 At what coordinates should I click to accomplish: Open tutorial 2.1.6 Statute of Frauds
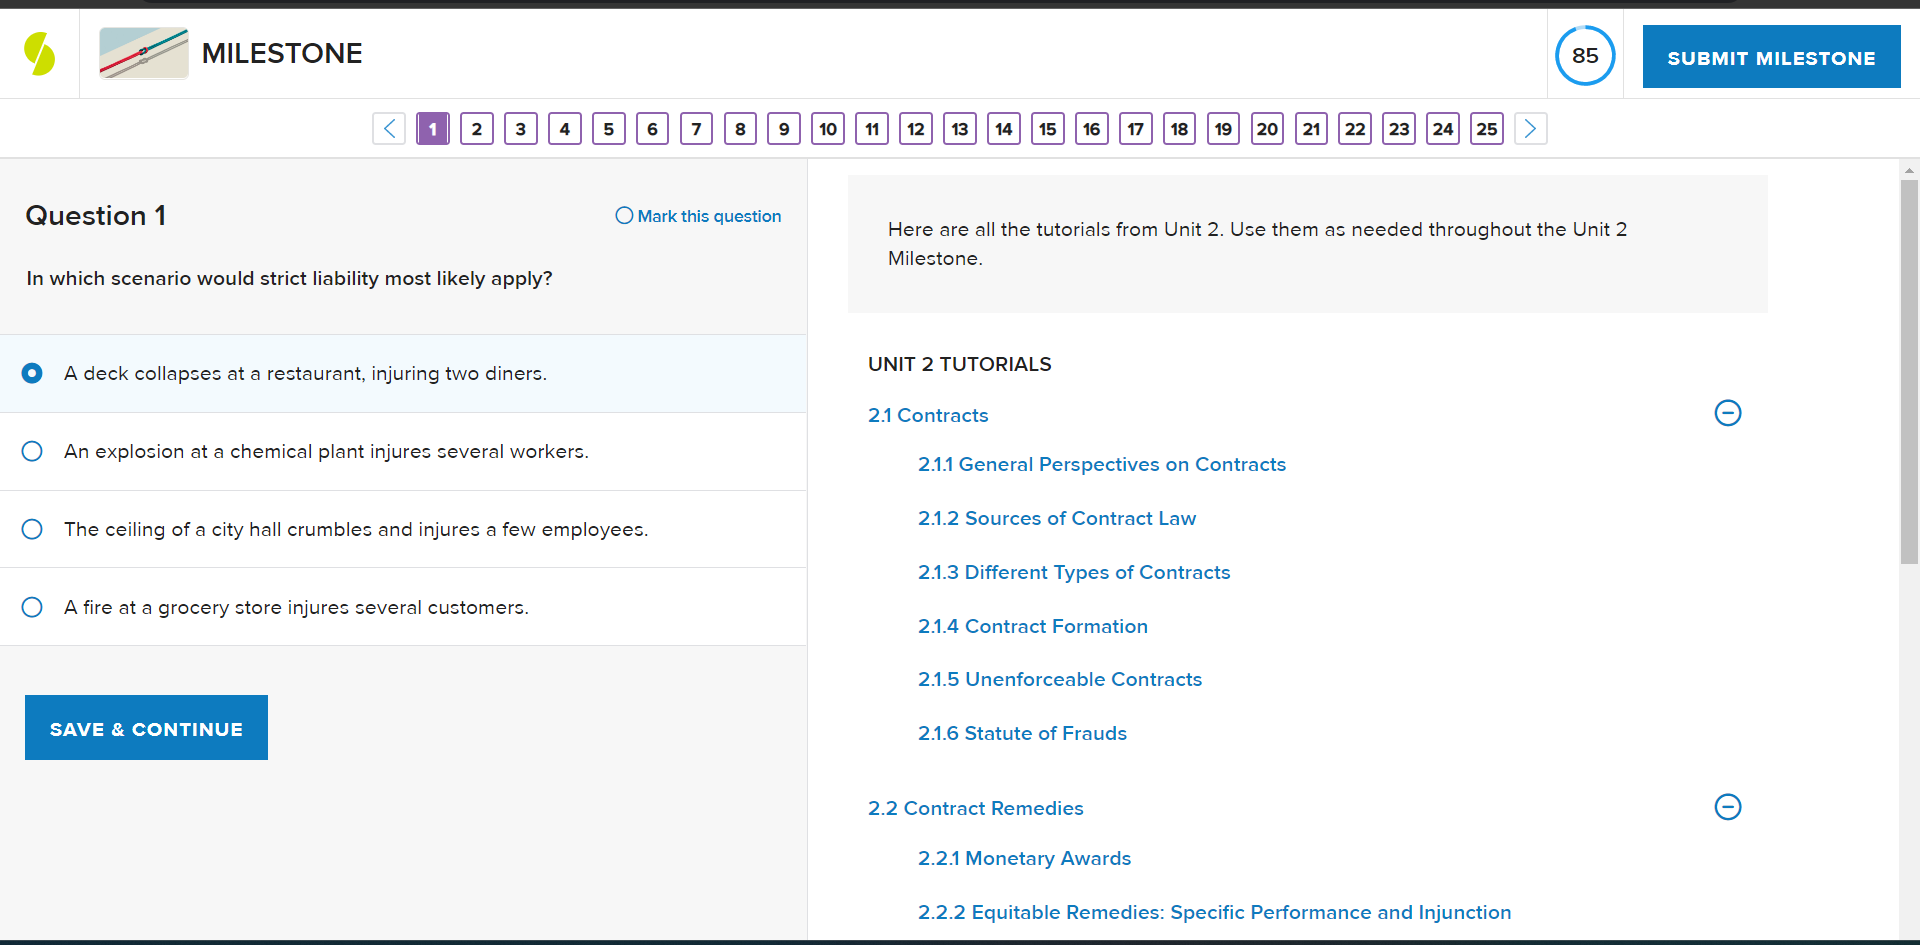(1022, 733)
